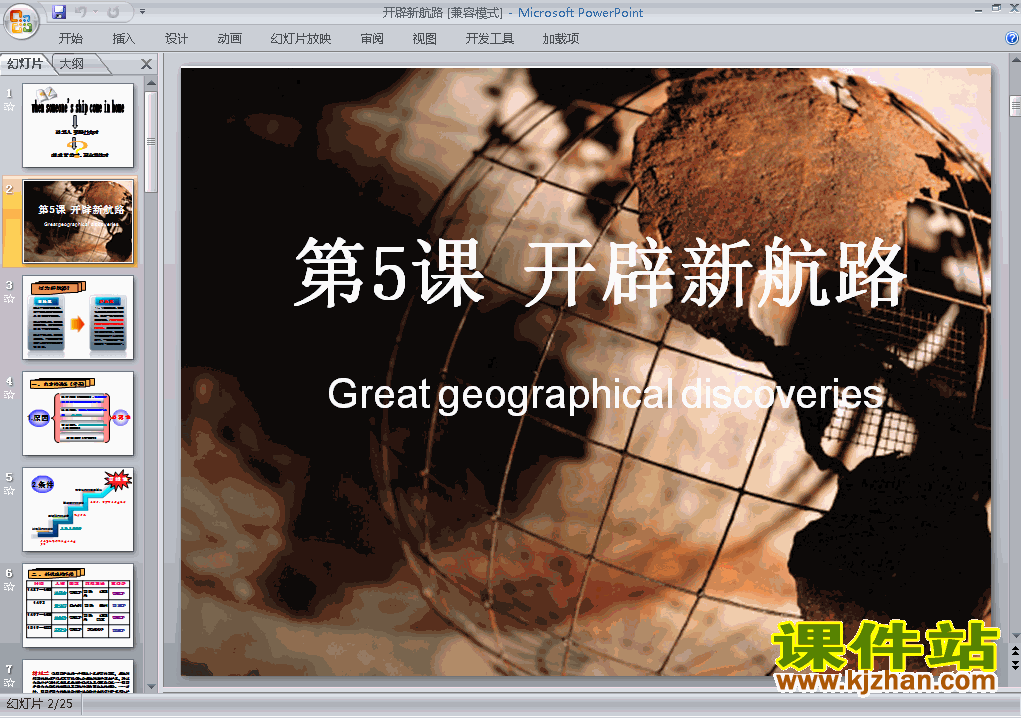Go to next slide with double-down arrow

(x=1015, y=665)
